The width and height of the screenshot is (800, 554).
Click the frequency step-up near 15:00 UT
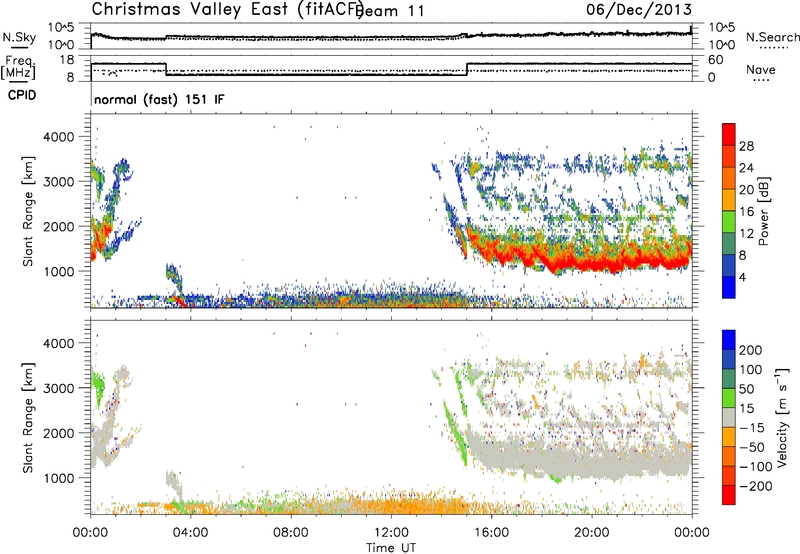467,69
